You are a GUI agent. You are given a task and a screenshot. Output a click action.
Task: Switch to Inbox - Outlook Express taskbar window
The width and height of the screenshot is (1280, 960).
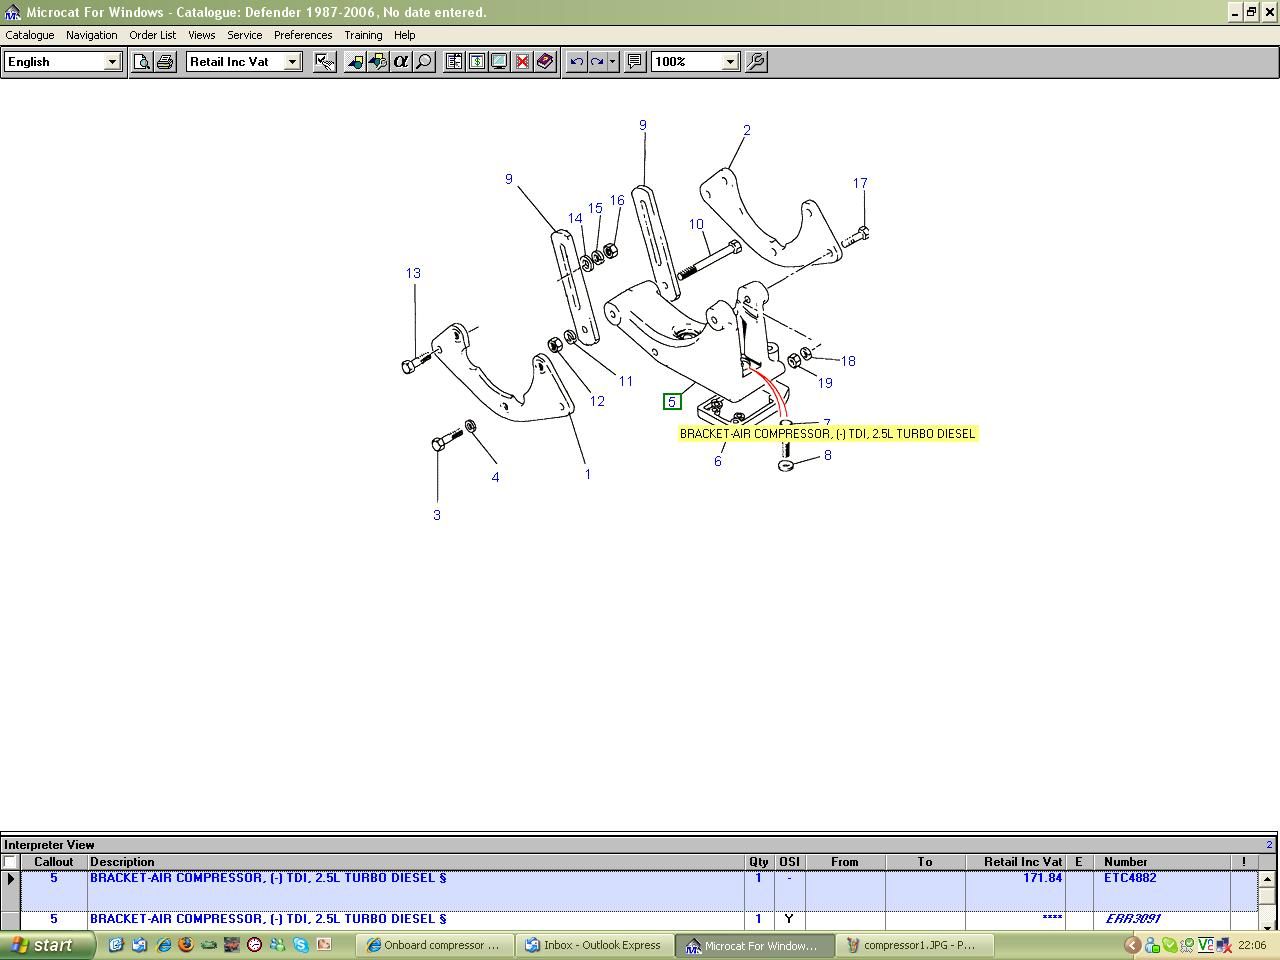pyautogui.click(x=594, y=945)
